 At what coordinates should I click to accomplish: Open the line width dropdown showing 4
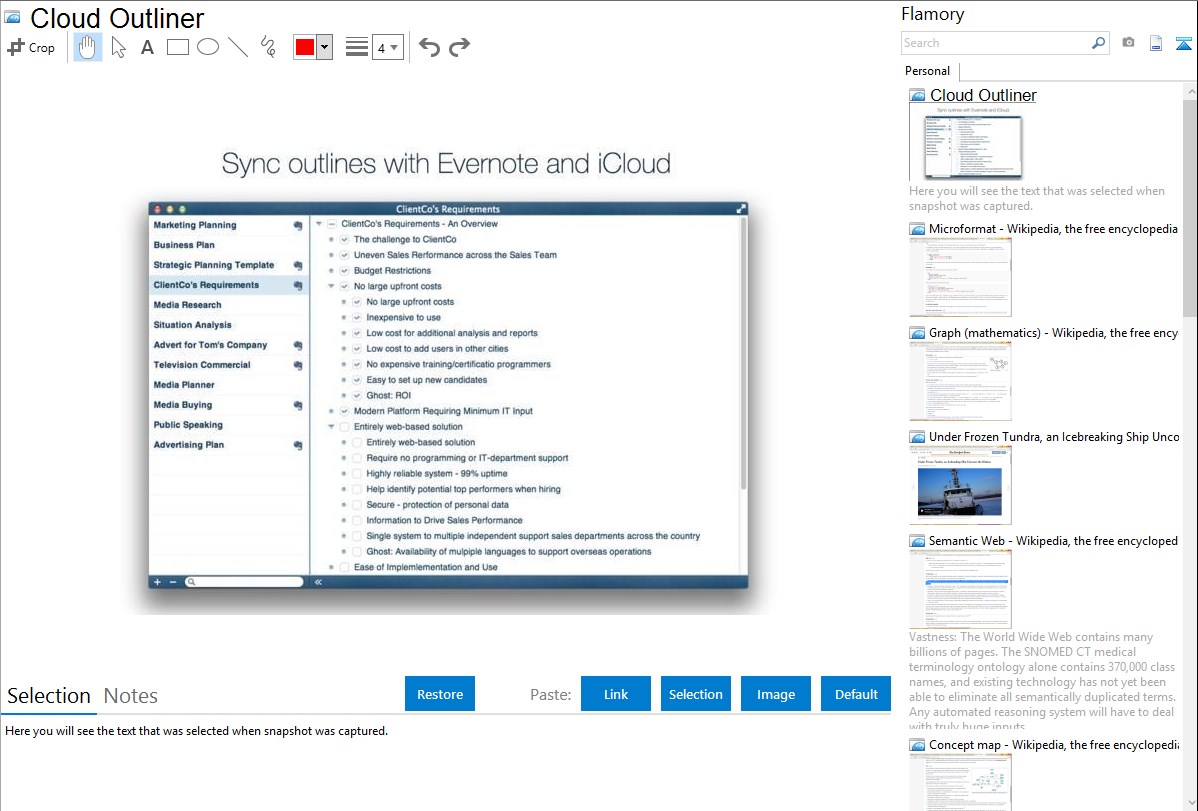pos(387,47)
